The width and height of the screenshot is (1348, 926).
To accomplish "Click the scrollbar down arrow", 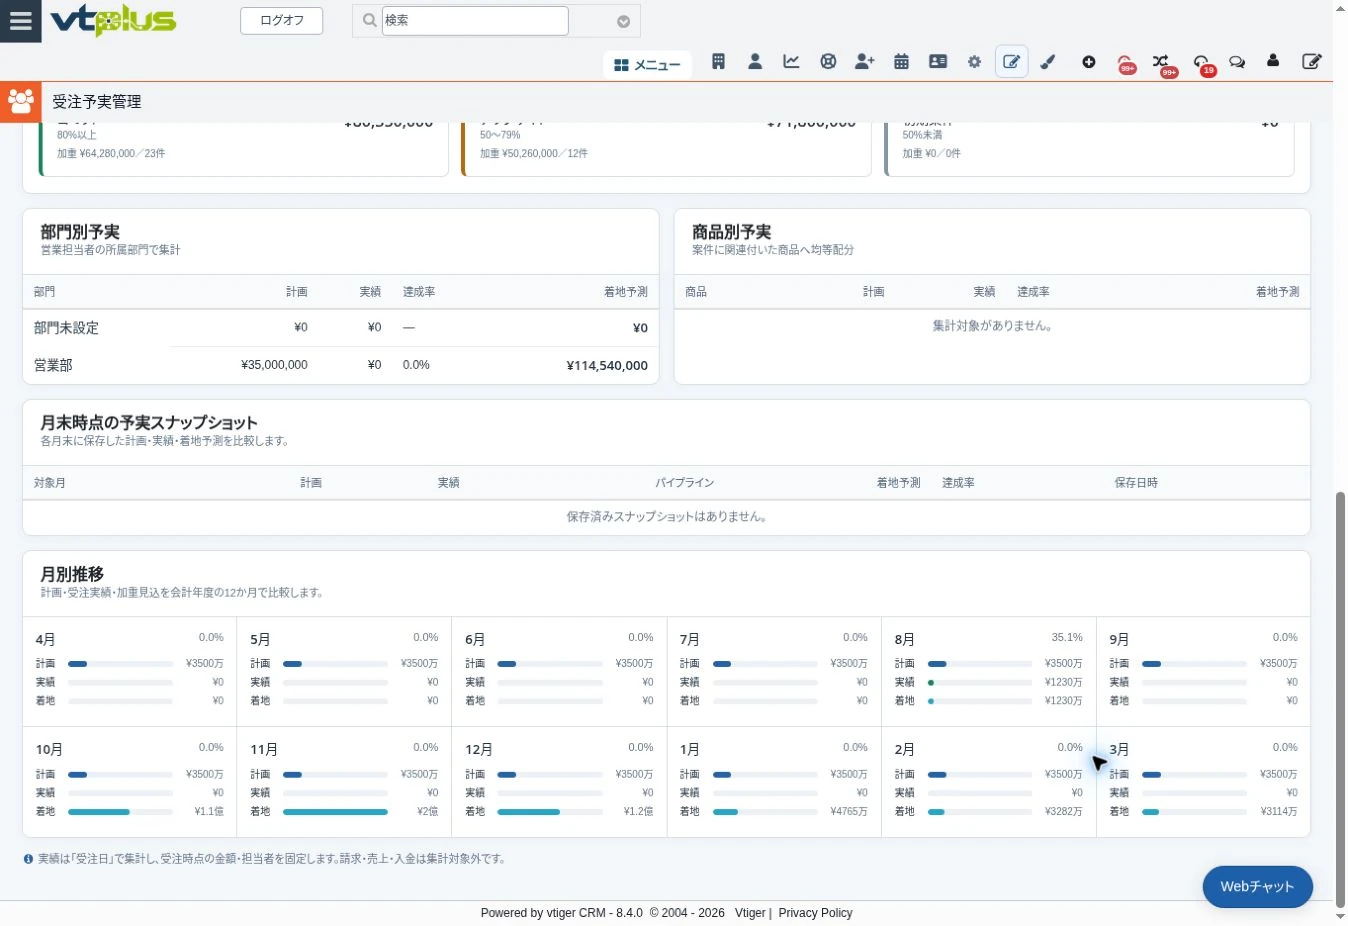I will [x=1341, y=917].
